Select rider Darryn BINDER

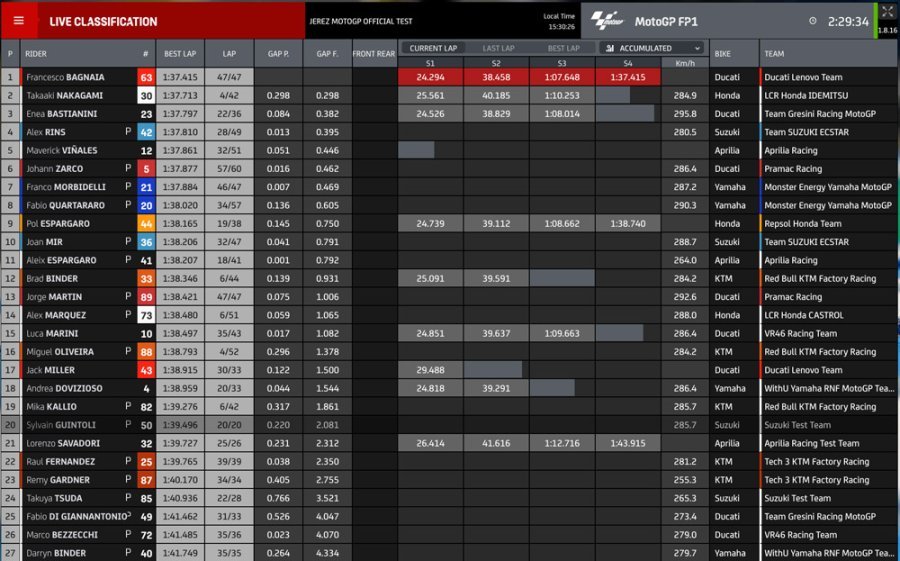(x=56, y=553)
